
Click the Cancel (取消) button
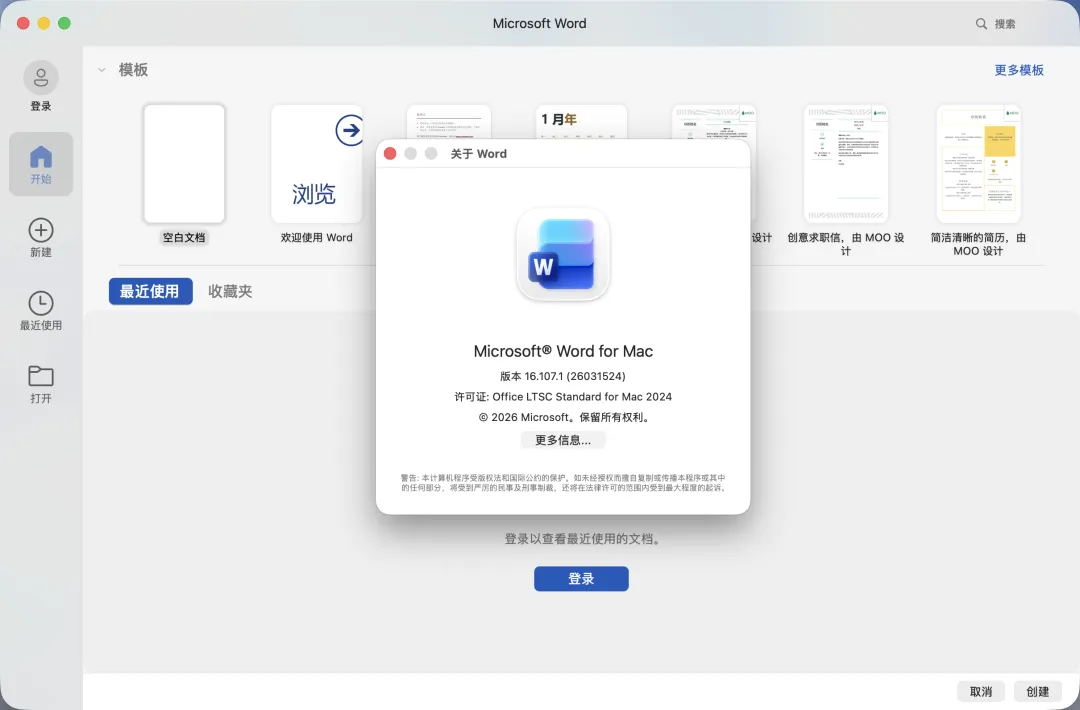point(981,691)
